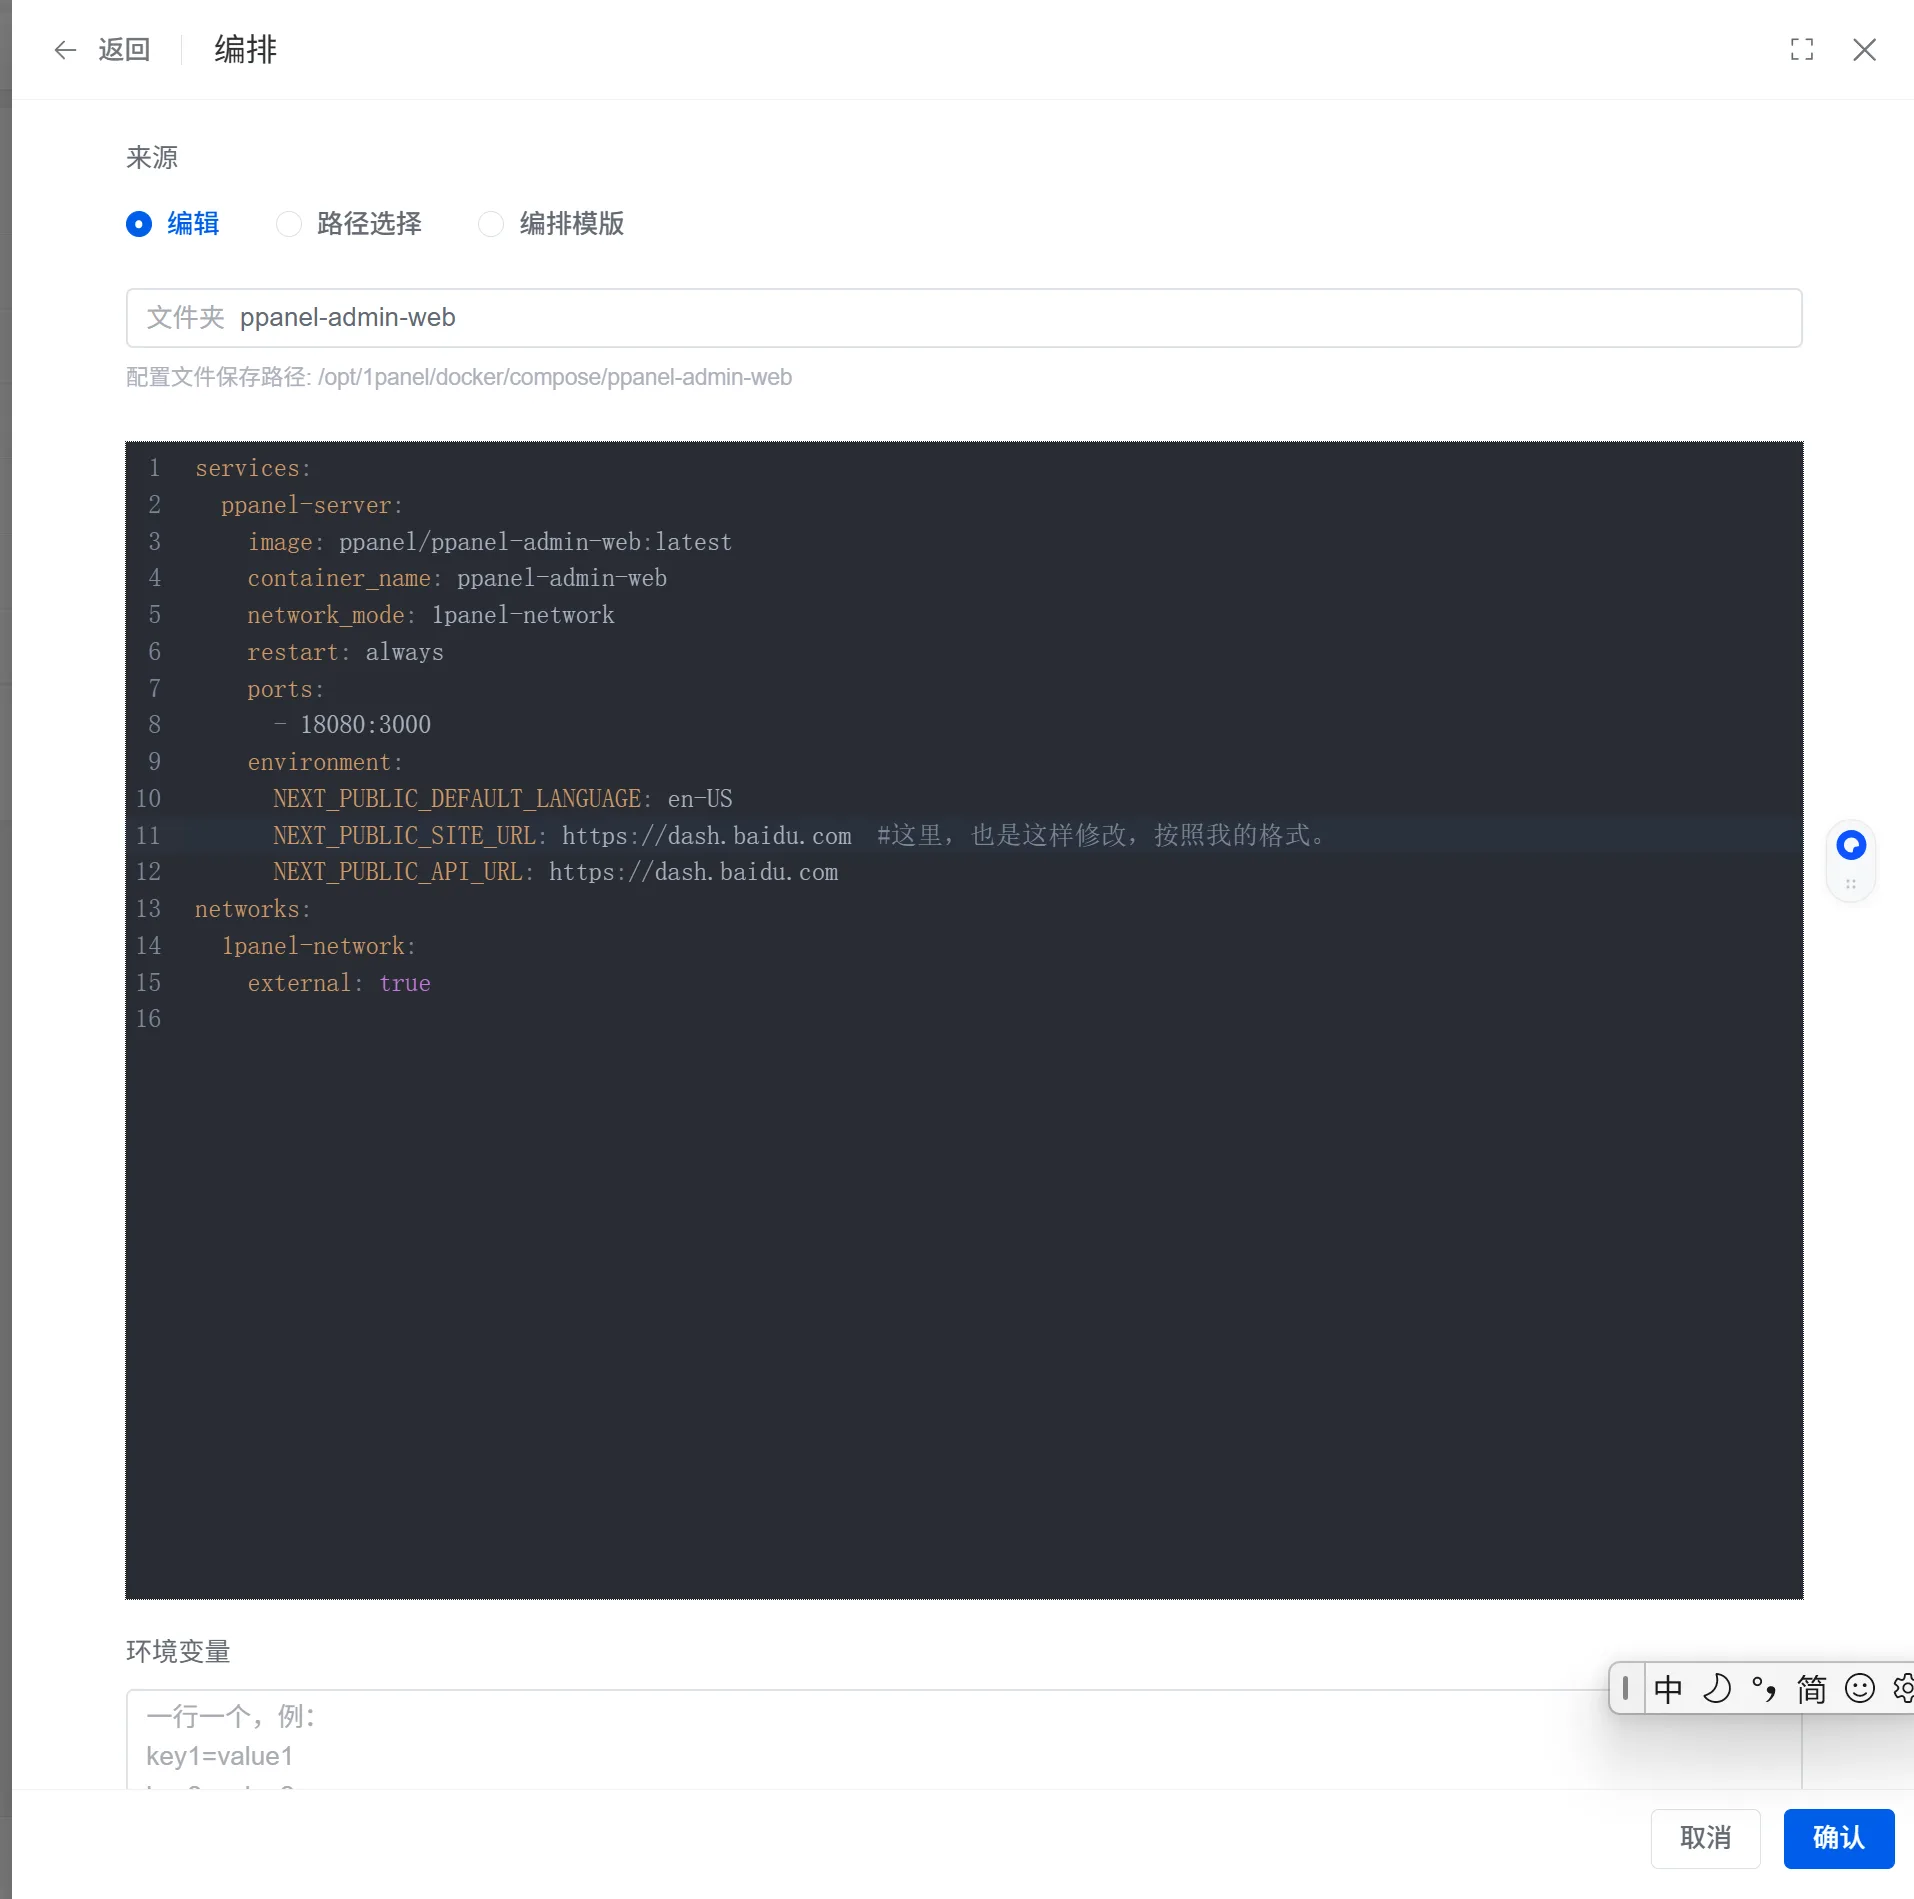Click code line 'ppanel-server:'
The image size is (1914, 1899).
312,505
